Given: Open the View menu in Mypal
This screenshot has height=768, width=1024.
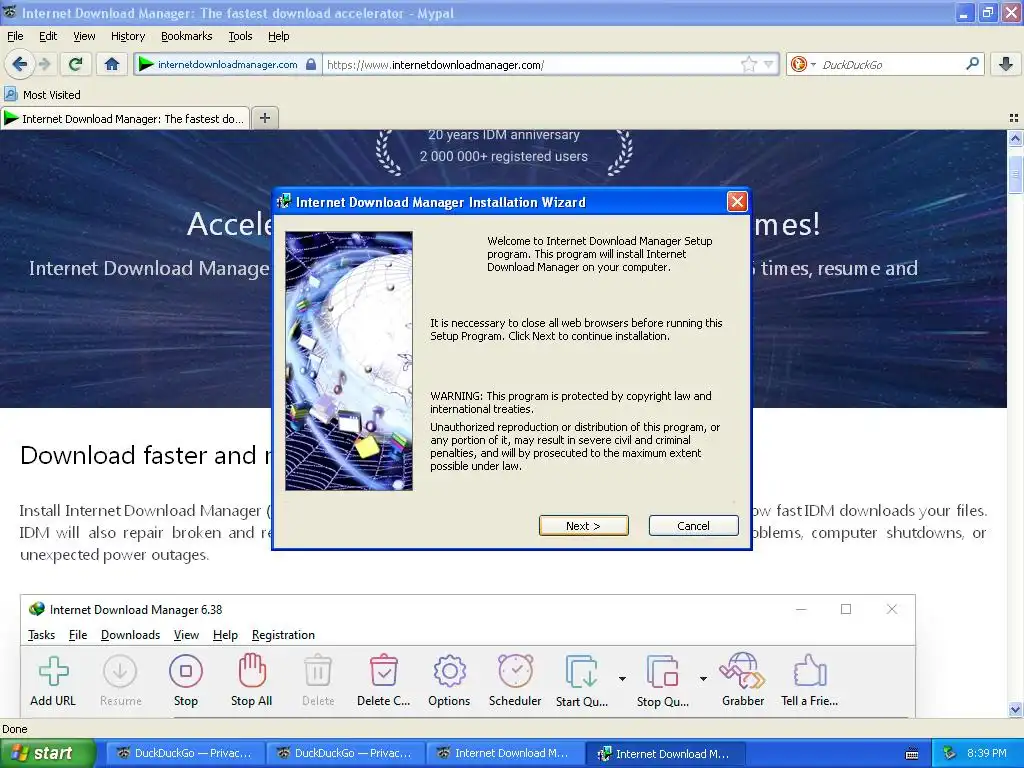Looking at the screenshot, I should pyautogui.click(x=84, y=36).
